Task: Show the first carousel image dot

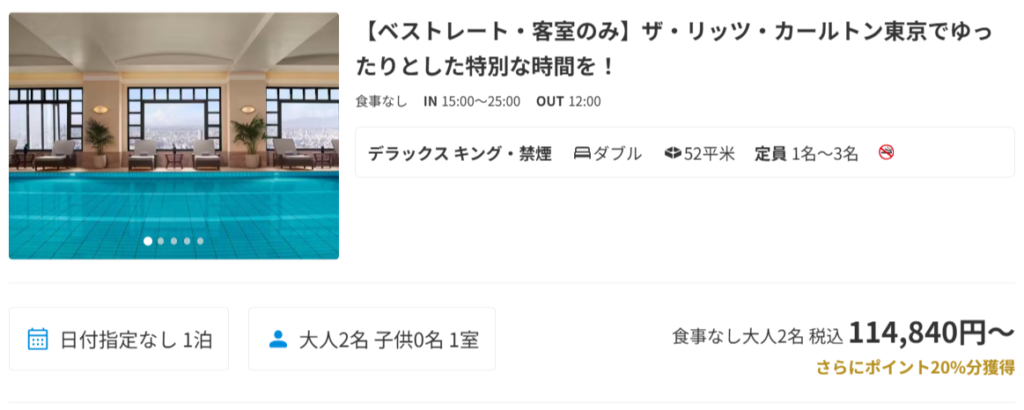Action: click(148, 241)
